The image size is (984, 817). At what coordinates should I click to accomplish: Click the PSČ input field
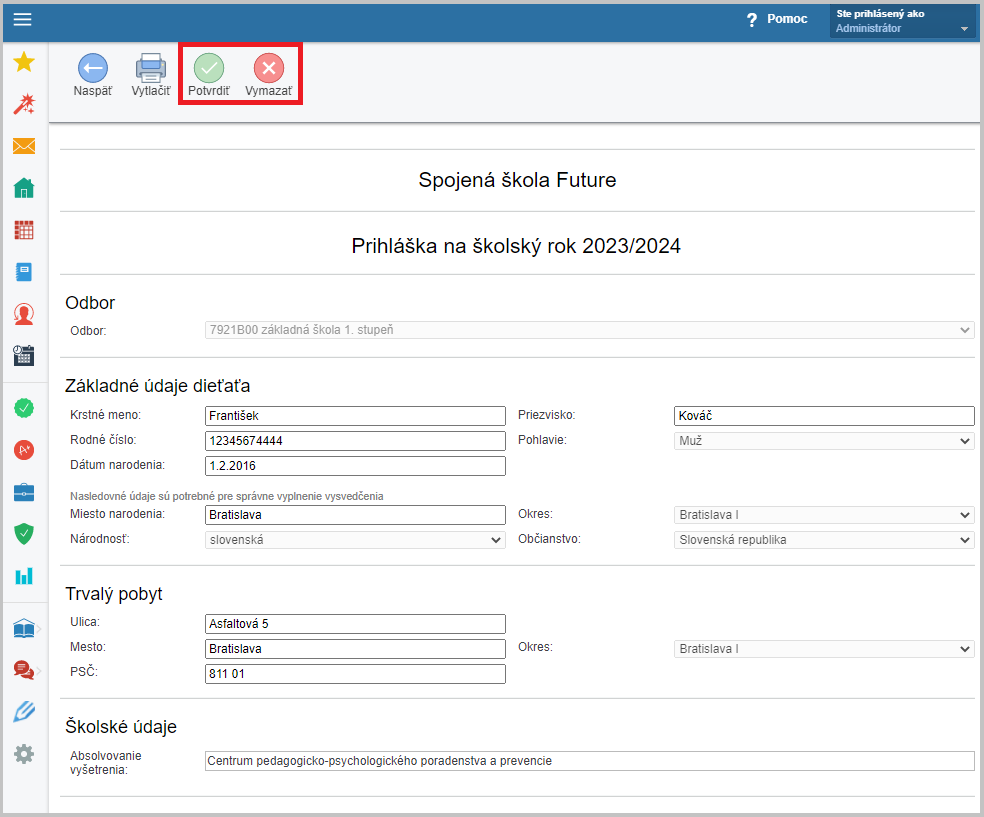[355, 674]
